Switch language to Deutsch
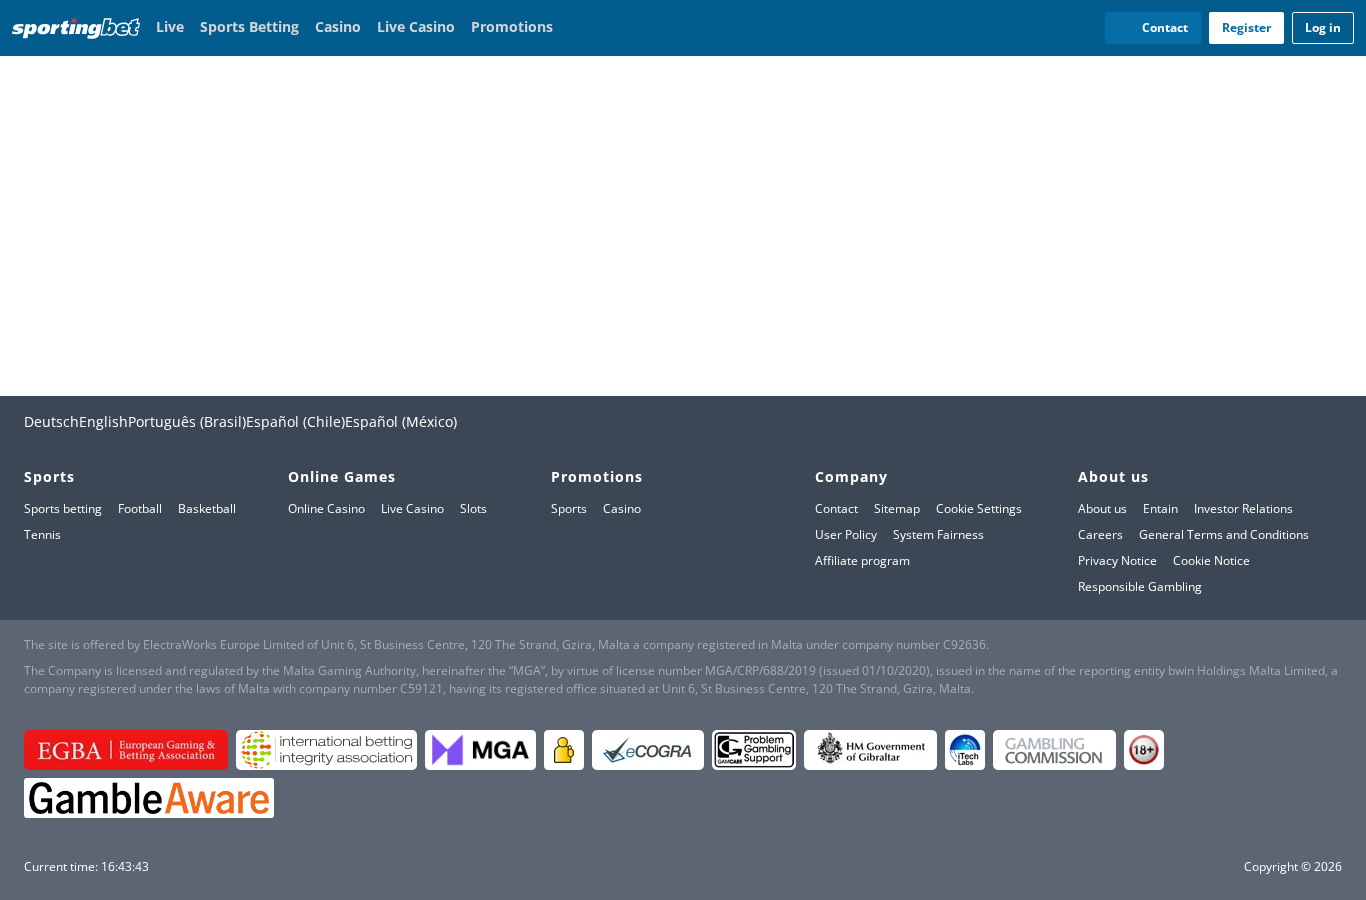Viewport: 1366px width, 900px height. 51,422
